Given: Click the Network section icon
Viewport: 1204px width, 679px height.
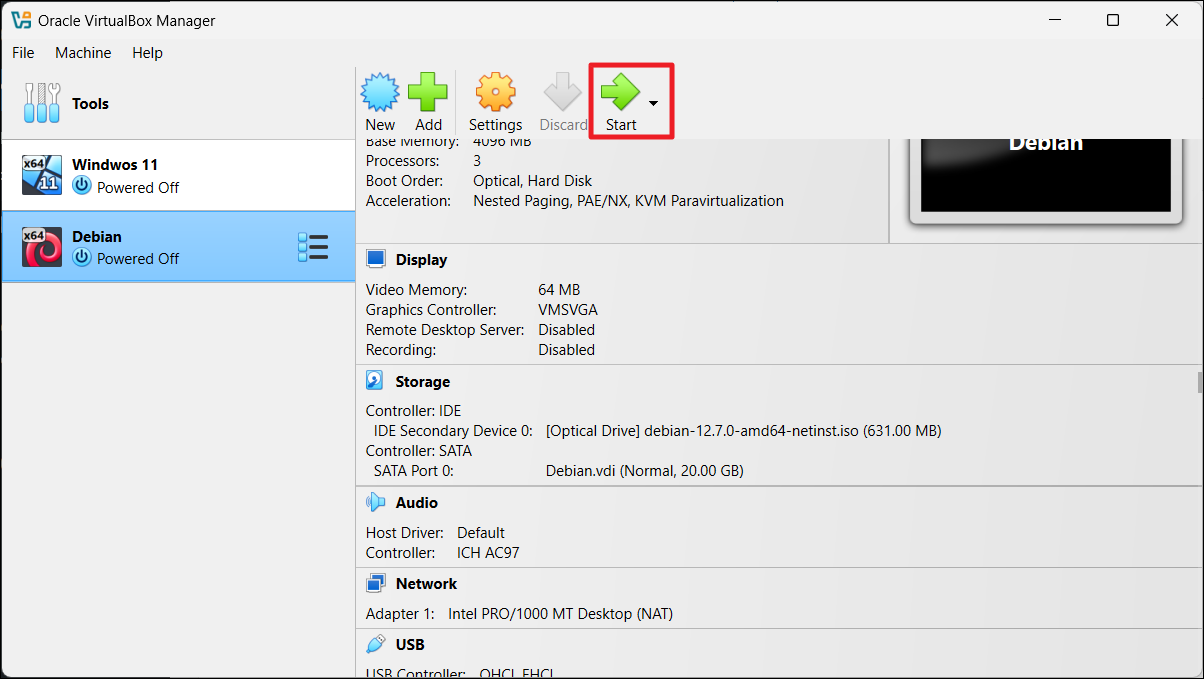Looking at the screenshot, I should (376, 583).
